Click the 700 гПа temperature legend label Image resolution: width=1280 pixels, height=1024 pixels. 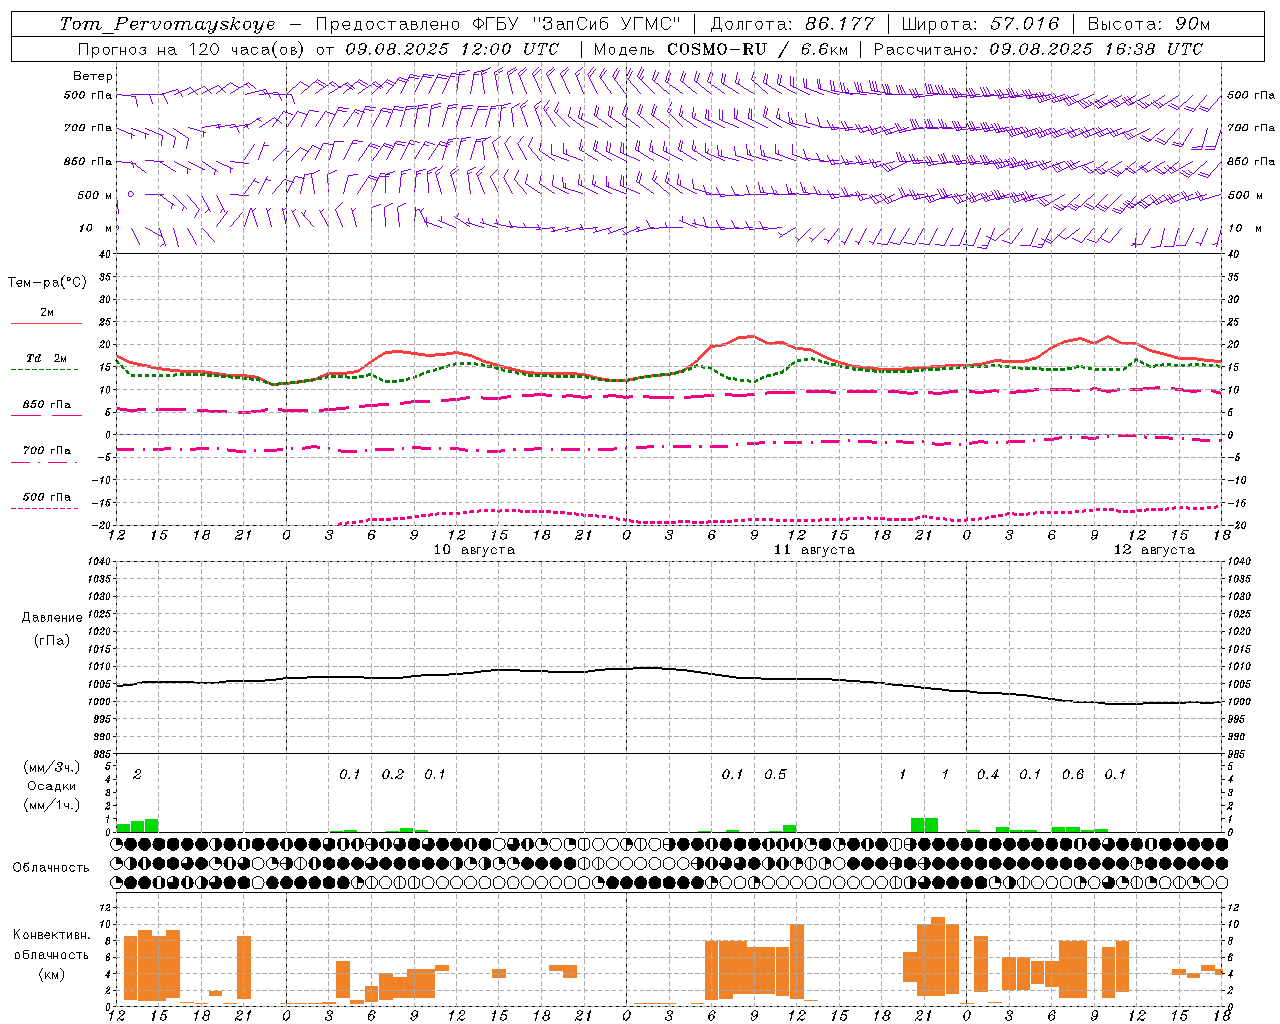click(x=47, y=451)
